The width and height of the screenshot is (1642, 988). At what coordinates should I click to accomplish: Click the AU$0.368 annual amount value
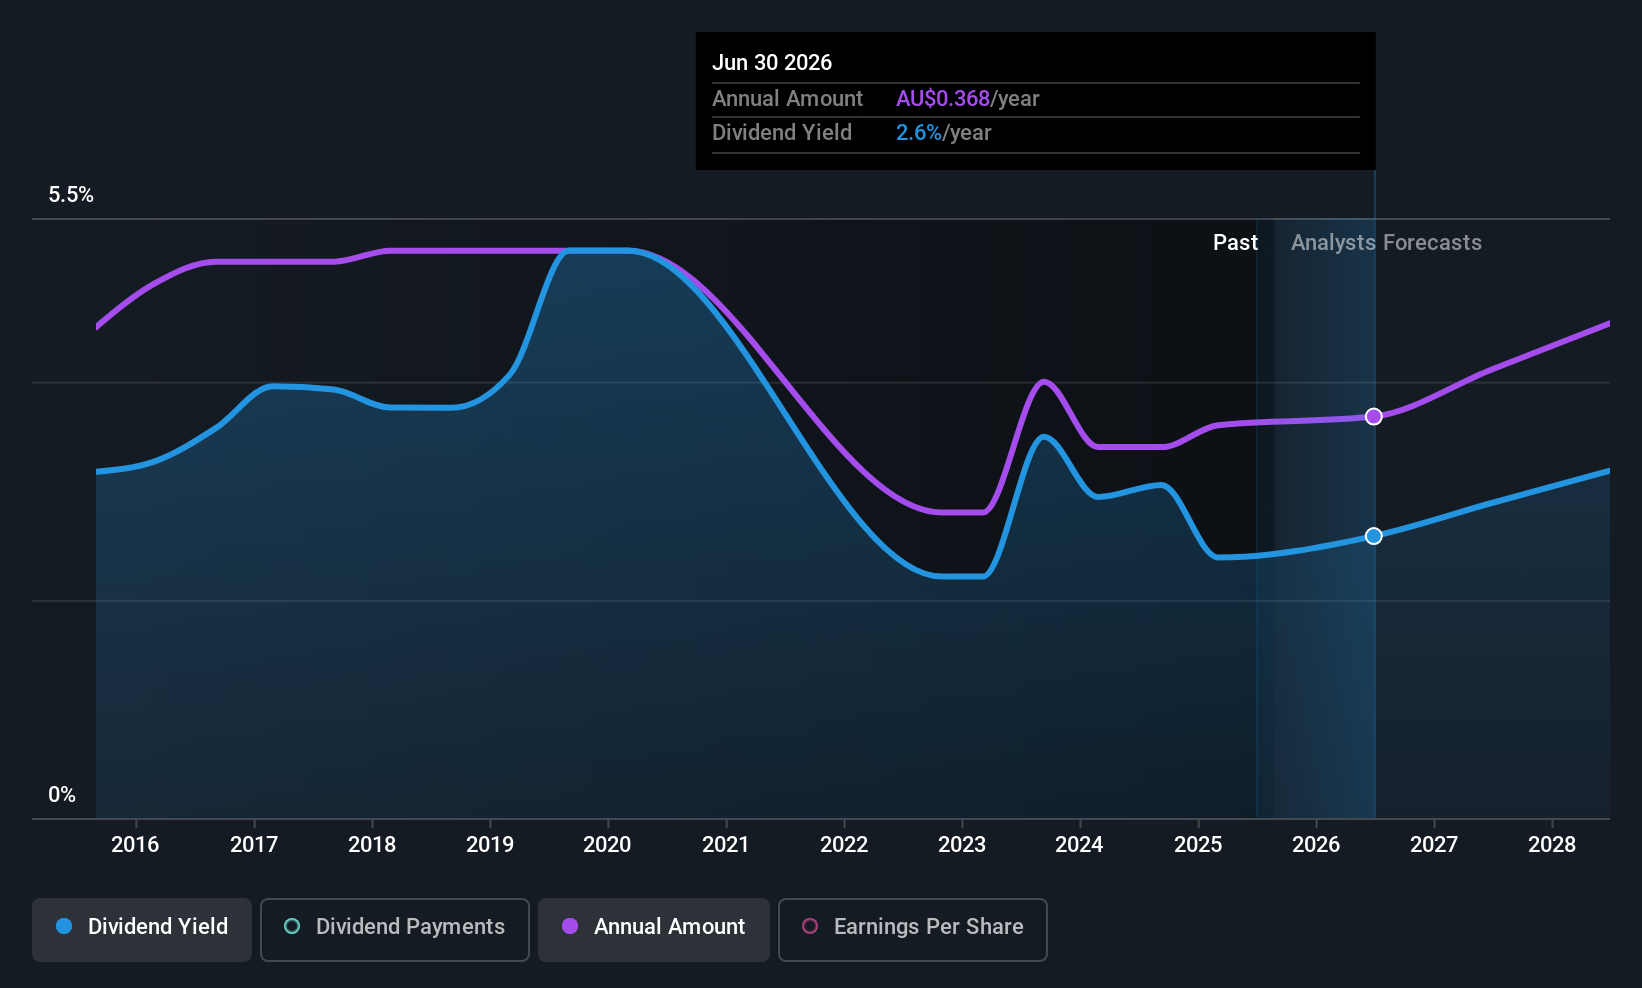pyautogui.click(x=943, y=98)
